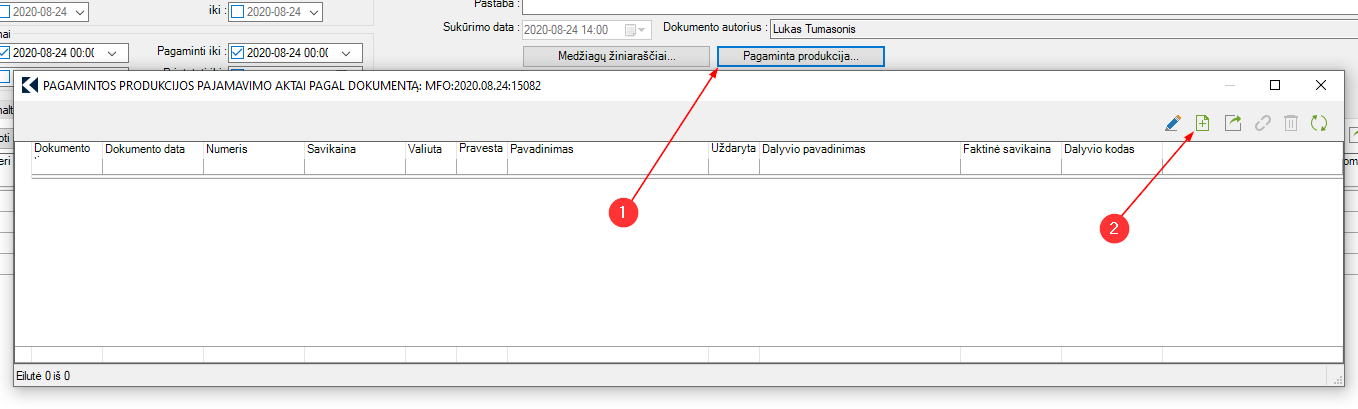This screenshot has width=1358, height=409.
Task: Click the greyed chain link icon
Action: [x=1262, y=123]
